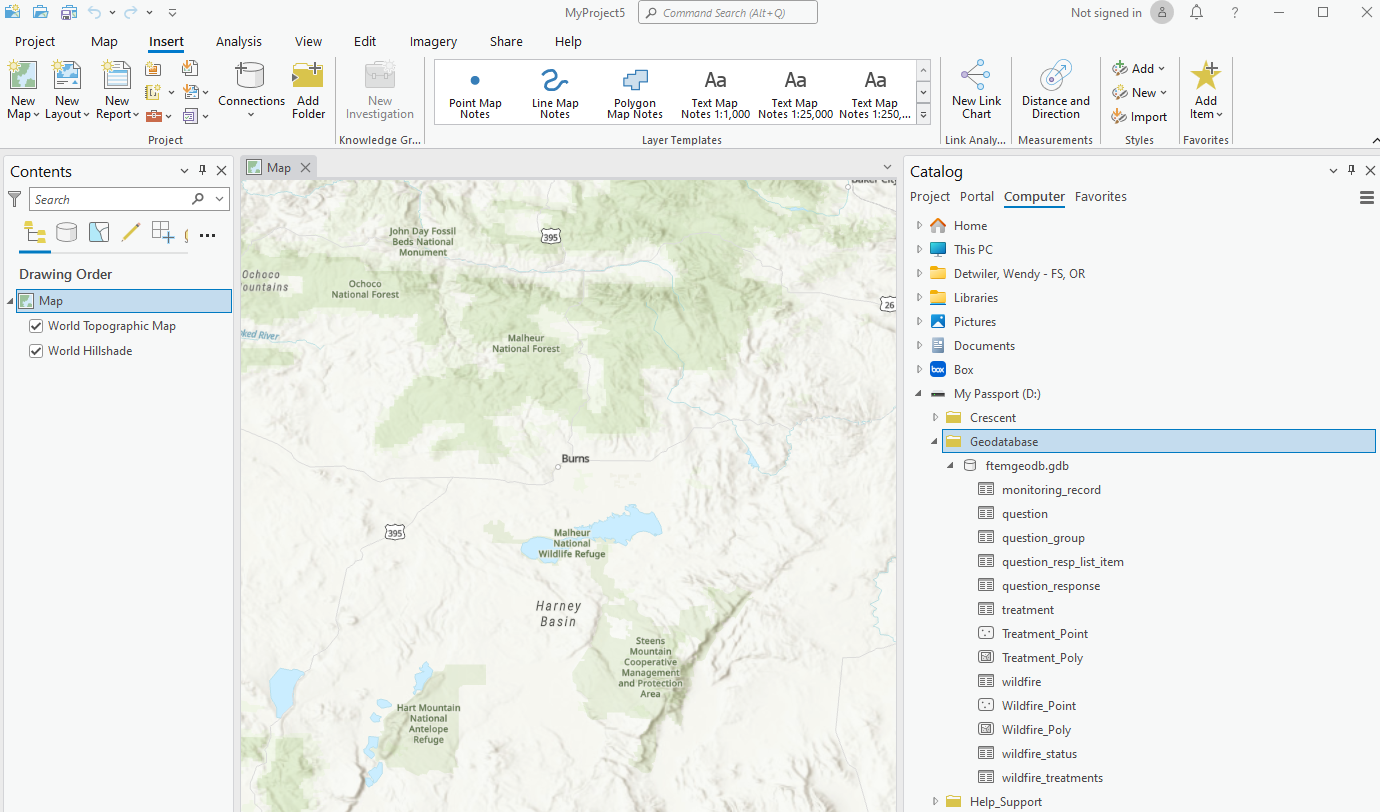Expand Help_Support folder
Viewport: 1380px width, 812px height.
[935, 801]
